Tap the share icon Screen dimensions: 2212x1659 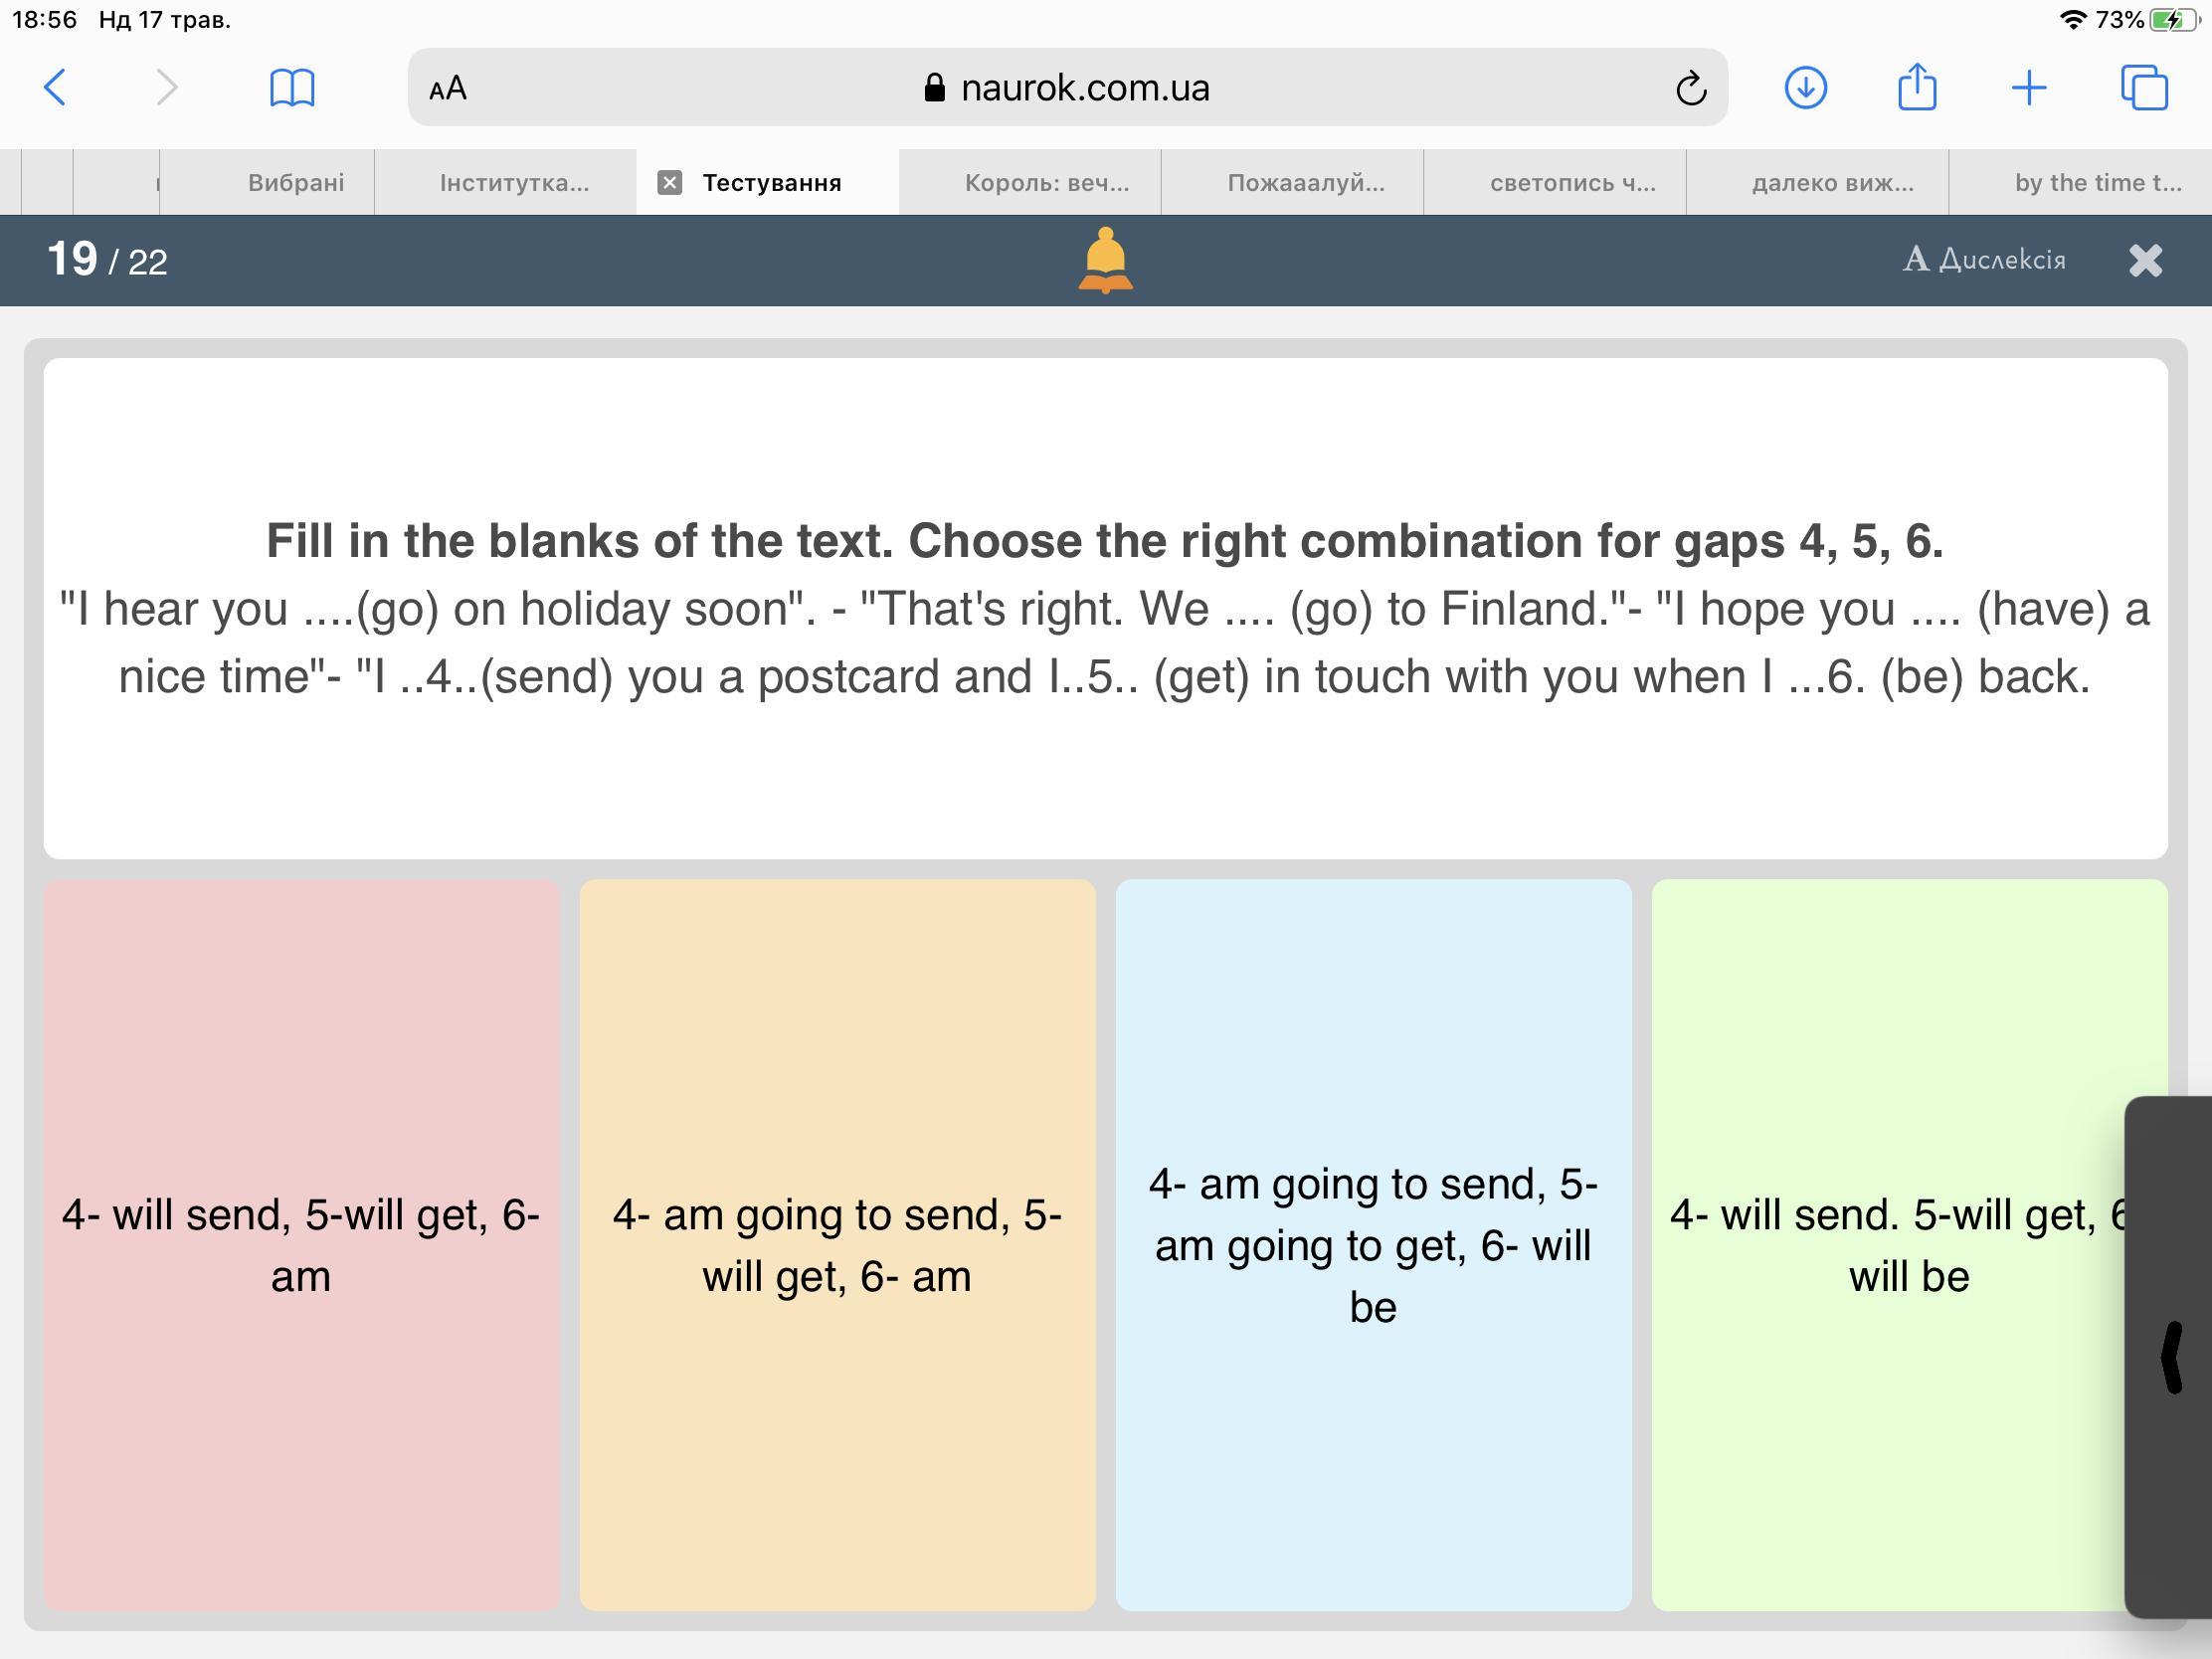pos(1916,88)
